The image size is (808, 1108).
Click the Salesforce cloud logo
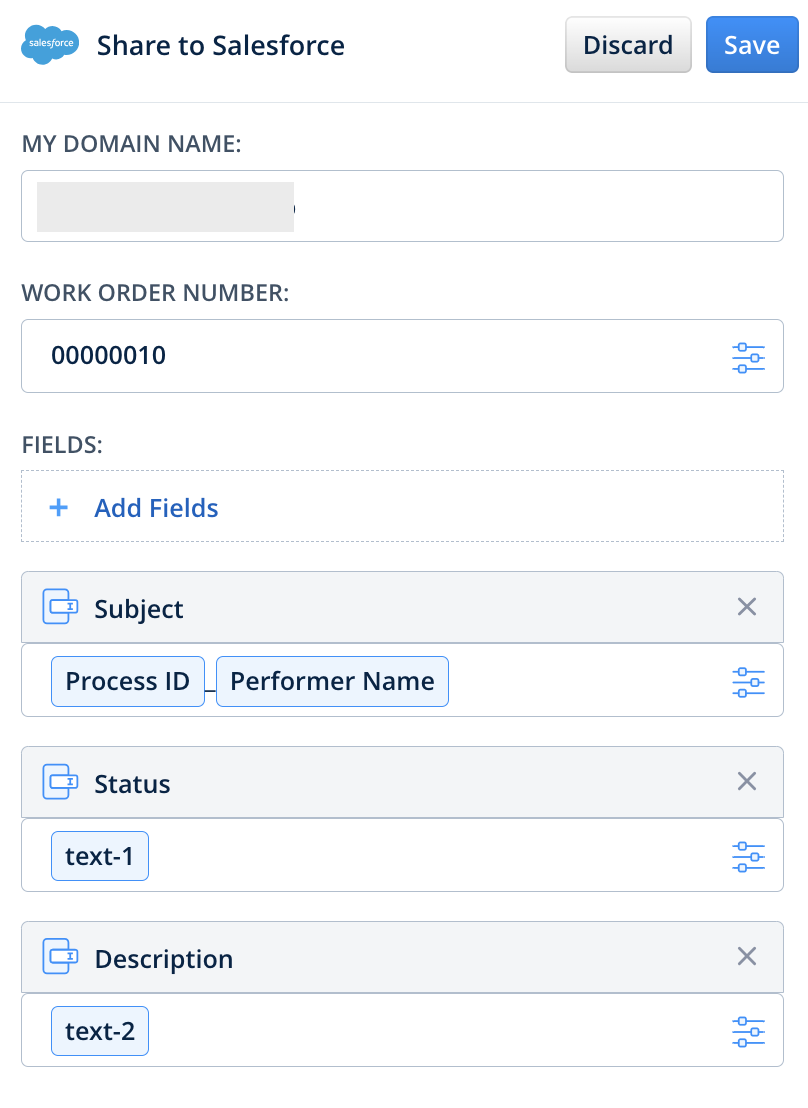tap(48, 44)
